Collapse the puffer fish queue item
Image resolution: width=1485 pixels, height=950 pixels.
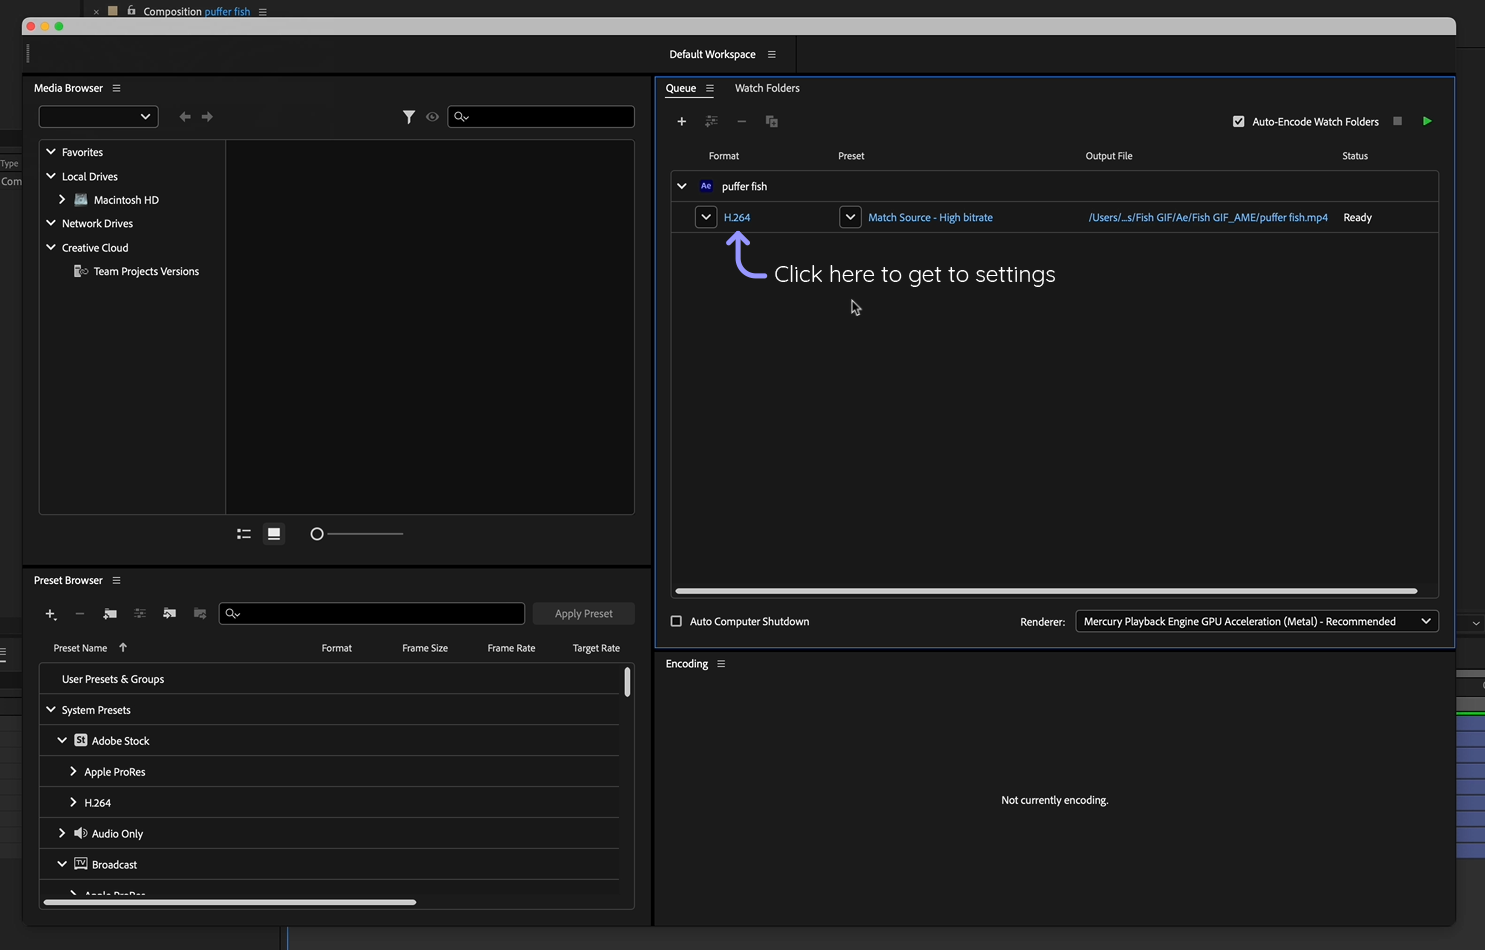coord(682,186)
